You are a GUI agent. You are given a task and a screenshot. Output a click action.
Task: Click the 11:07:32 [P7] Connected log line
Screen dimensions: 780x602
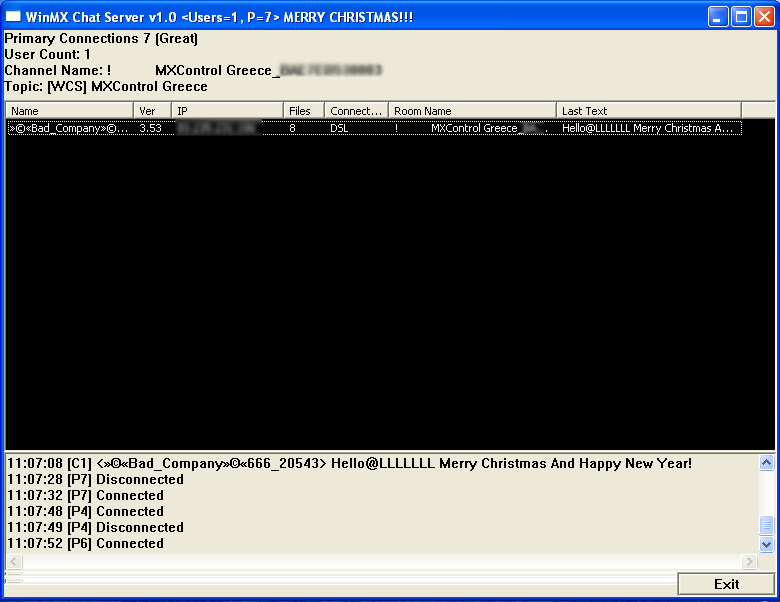(85, 496)
